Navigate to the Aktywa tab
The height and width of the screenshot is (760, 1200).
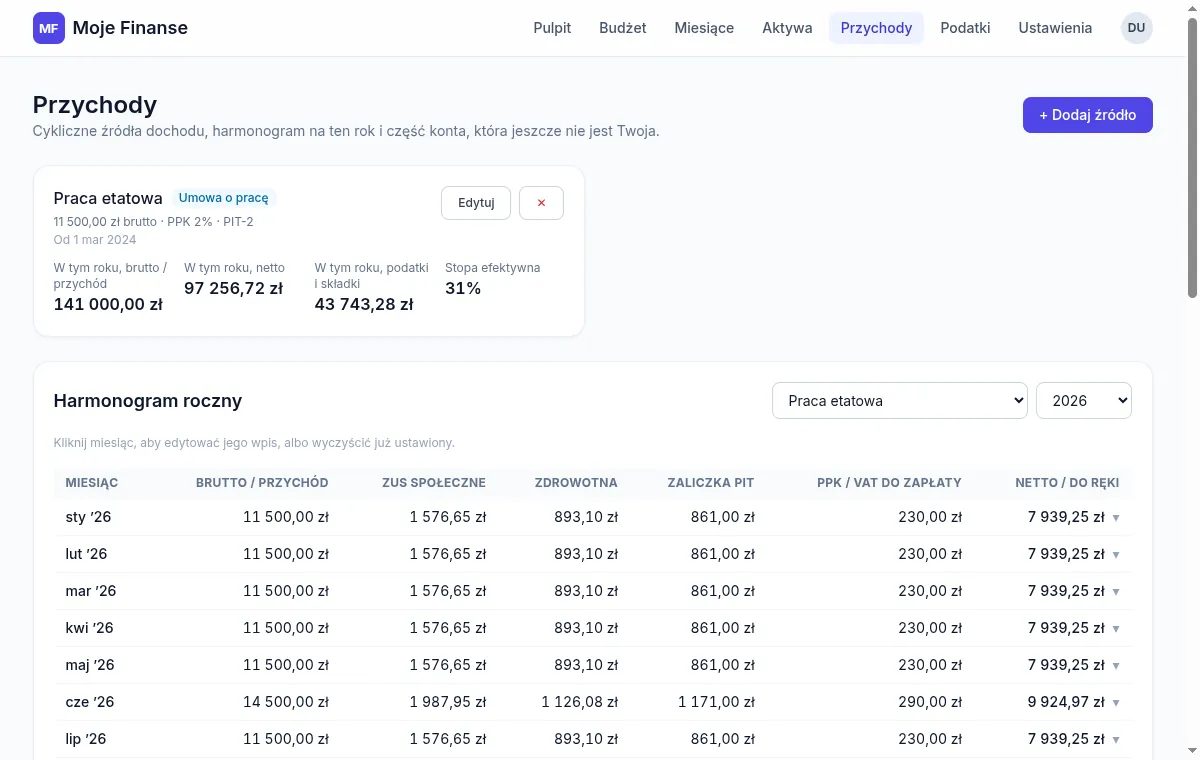click(787, 28)
